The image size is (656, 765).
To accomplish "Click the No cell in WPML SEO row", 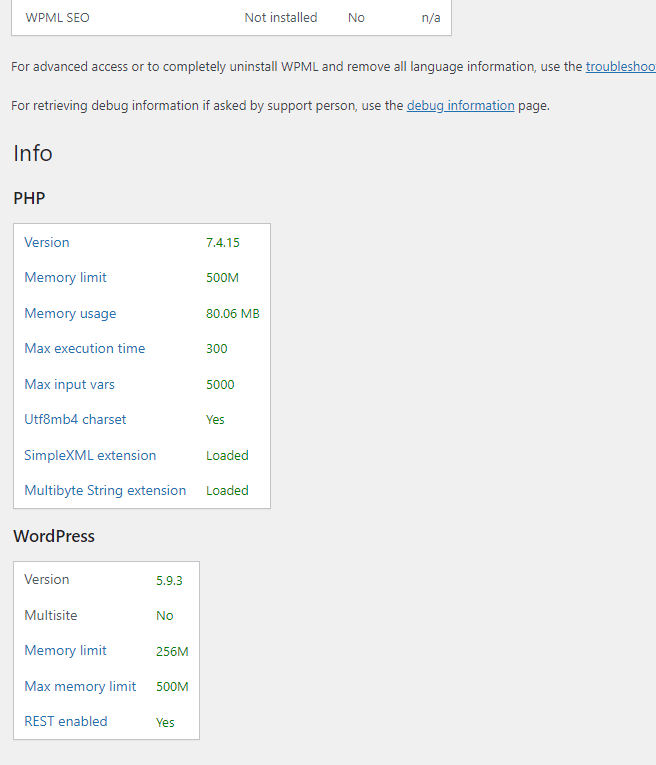I will (x=356, y=18).
